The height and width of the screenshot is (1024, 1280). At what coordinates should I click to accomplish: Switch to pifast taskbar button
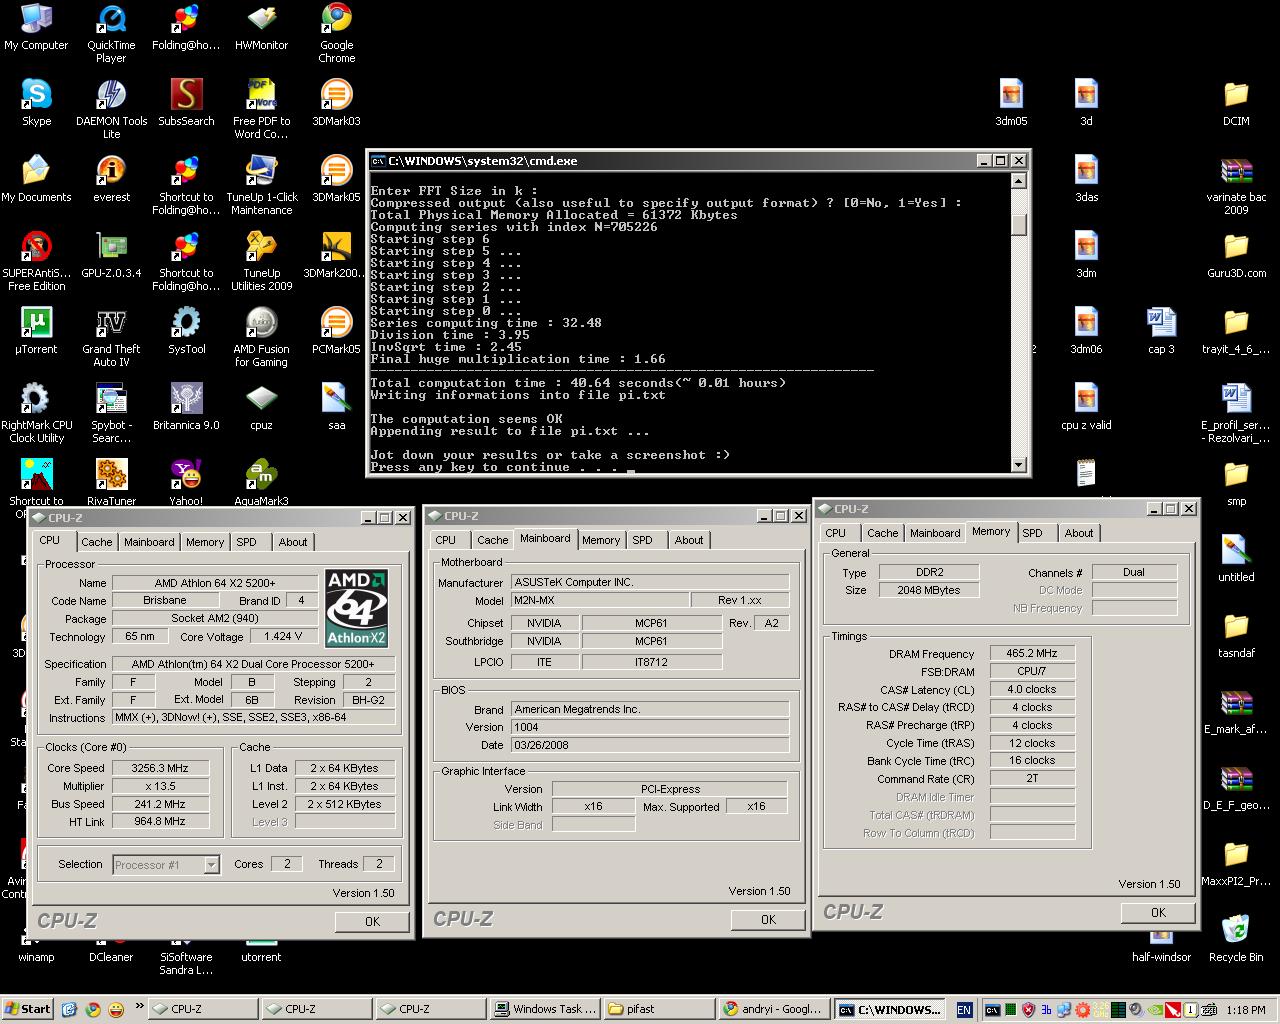tap(660, 1009)
